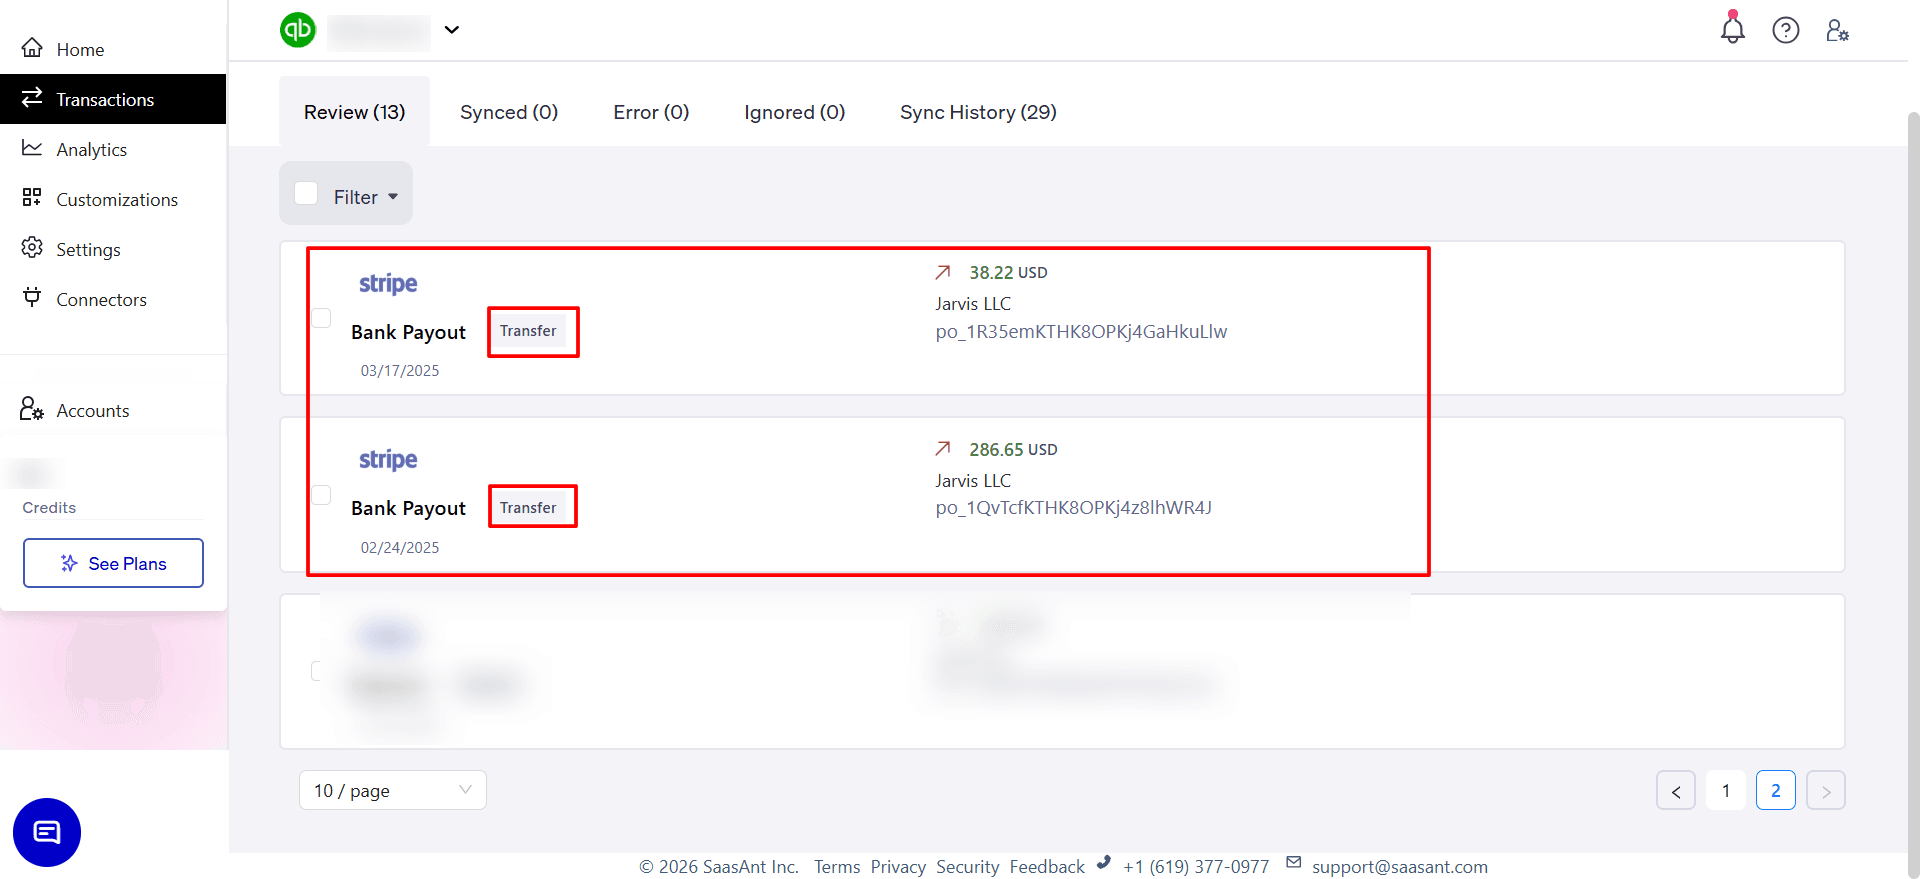Image resolution: width=1920 pixels, height=879 pixels.
Task: Click the envelope icon in footer
Action: coord(1294,862)
